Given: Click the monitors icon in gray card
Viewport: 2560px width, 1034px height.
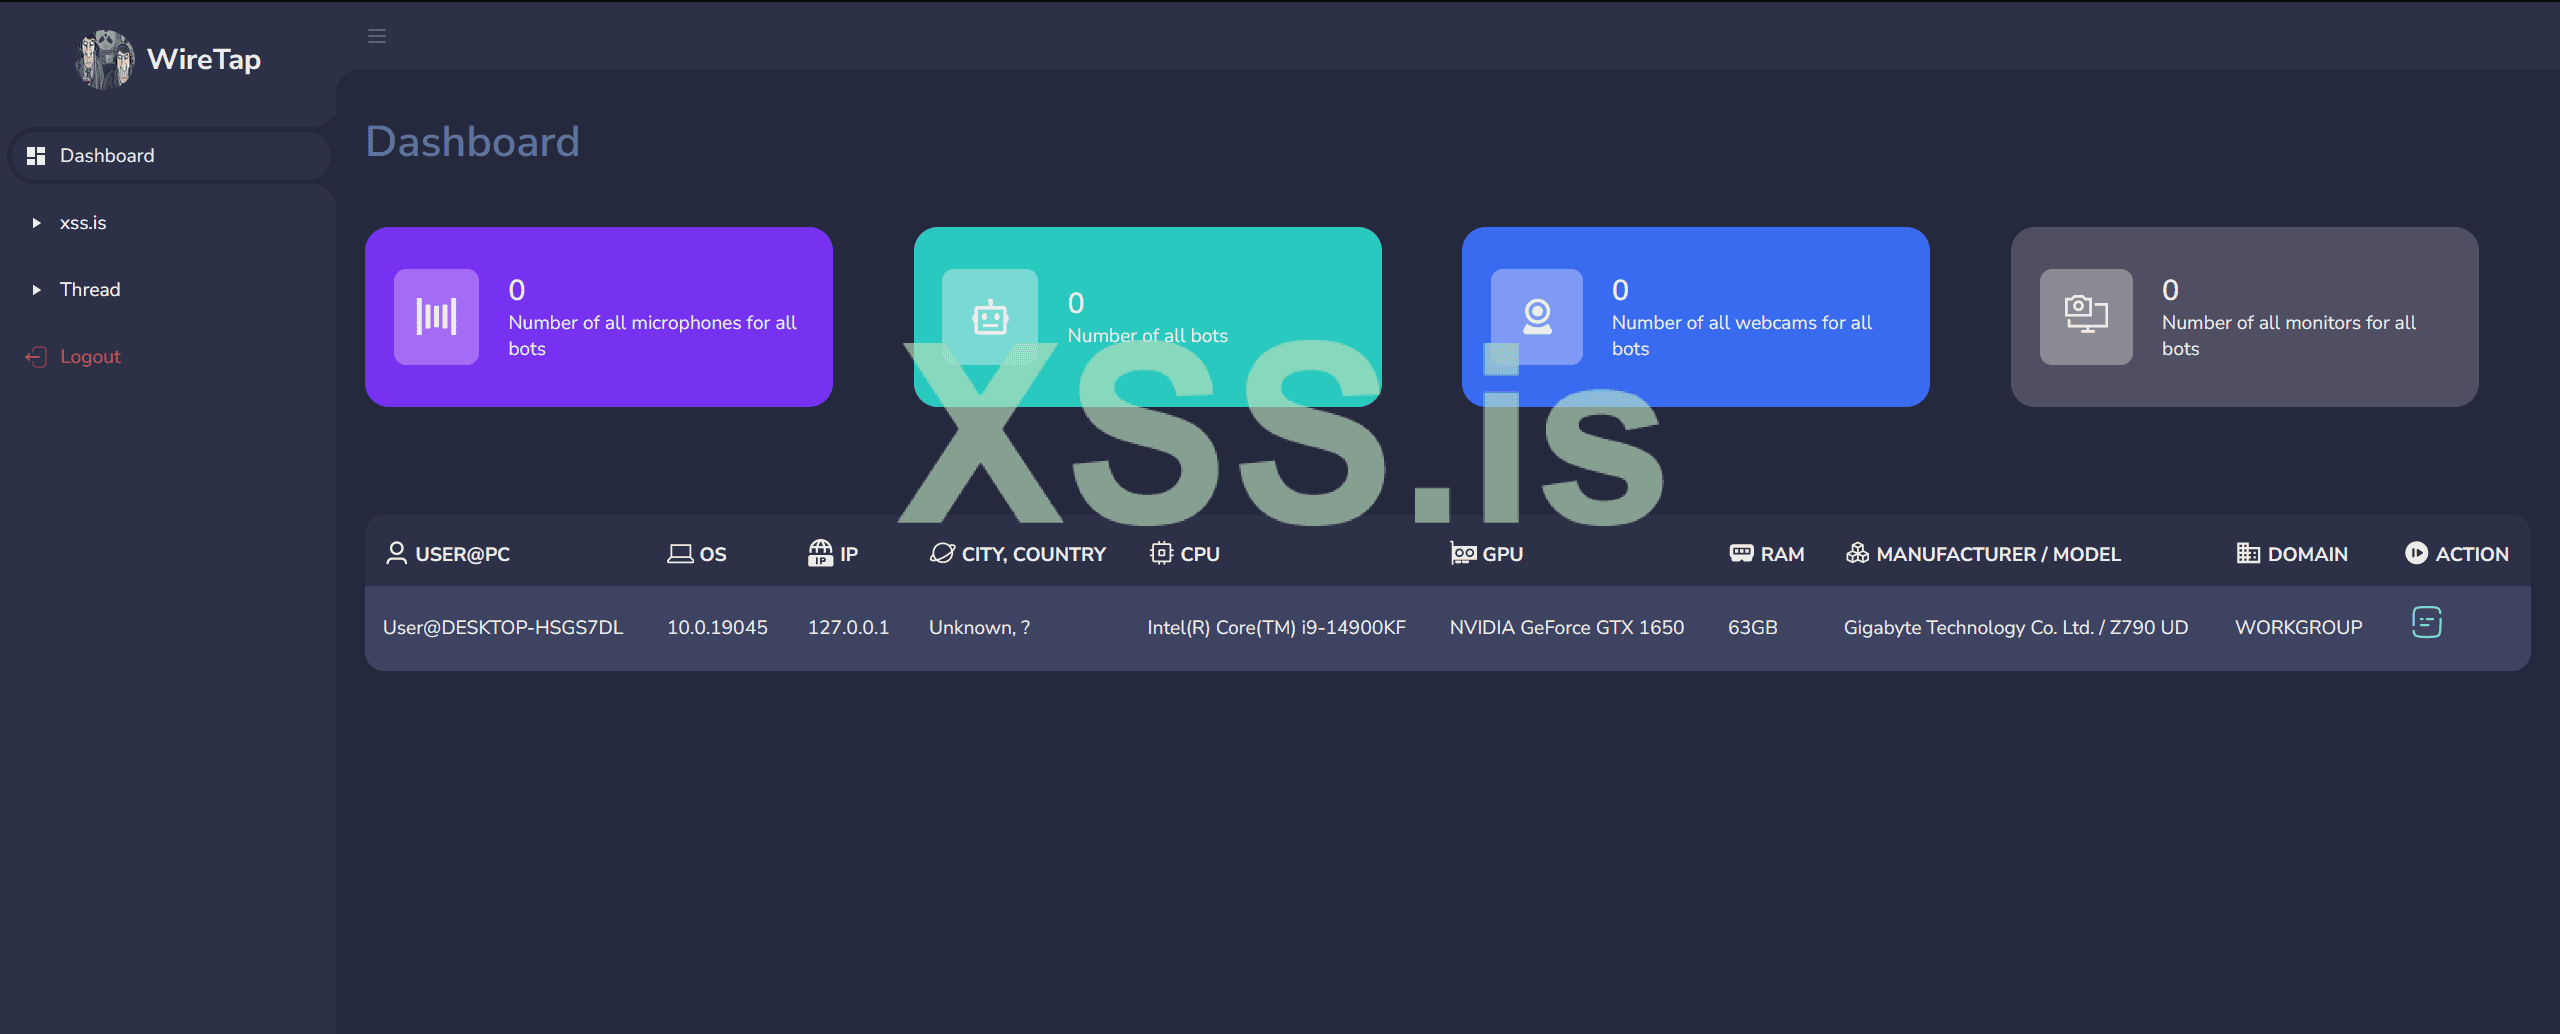Looking at the screenshot, I should pos(2086,317).
